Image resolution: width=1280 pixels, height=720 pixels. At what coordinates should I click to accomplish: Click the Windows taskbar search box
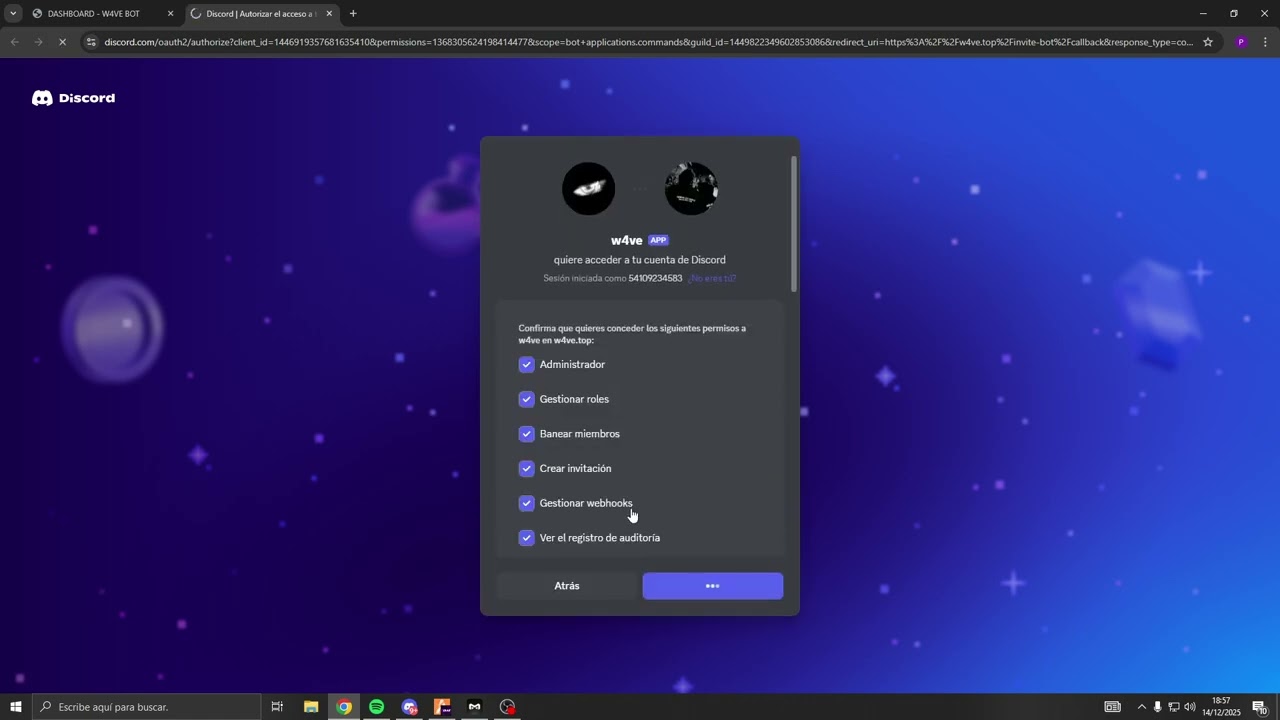pos(148,707)
